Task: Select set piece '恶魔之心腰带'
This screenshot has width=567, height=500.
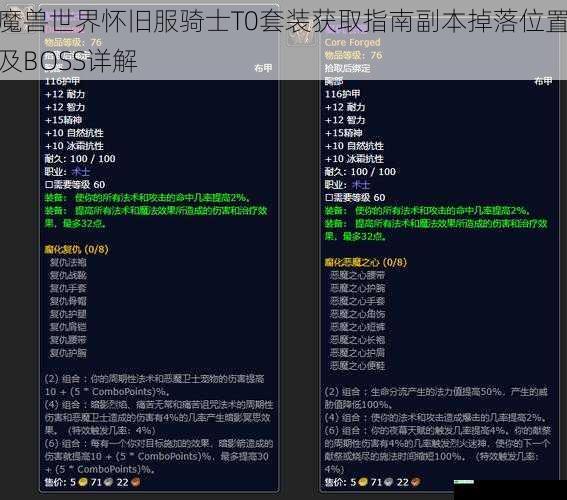Action: pos(357,275)
